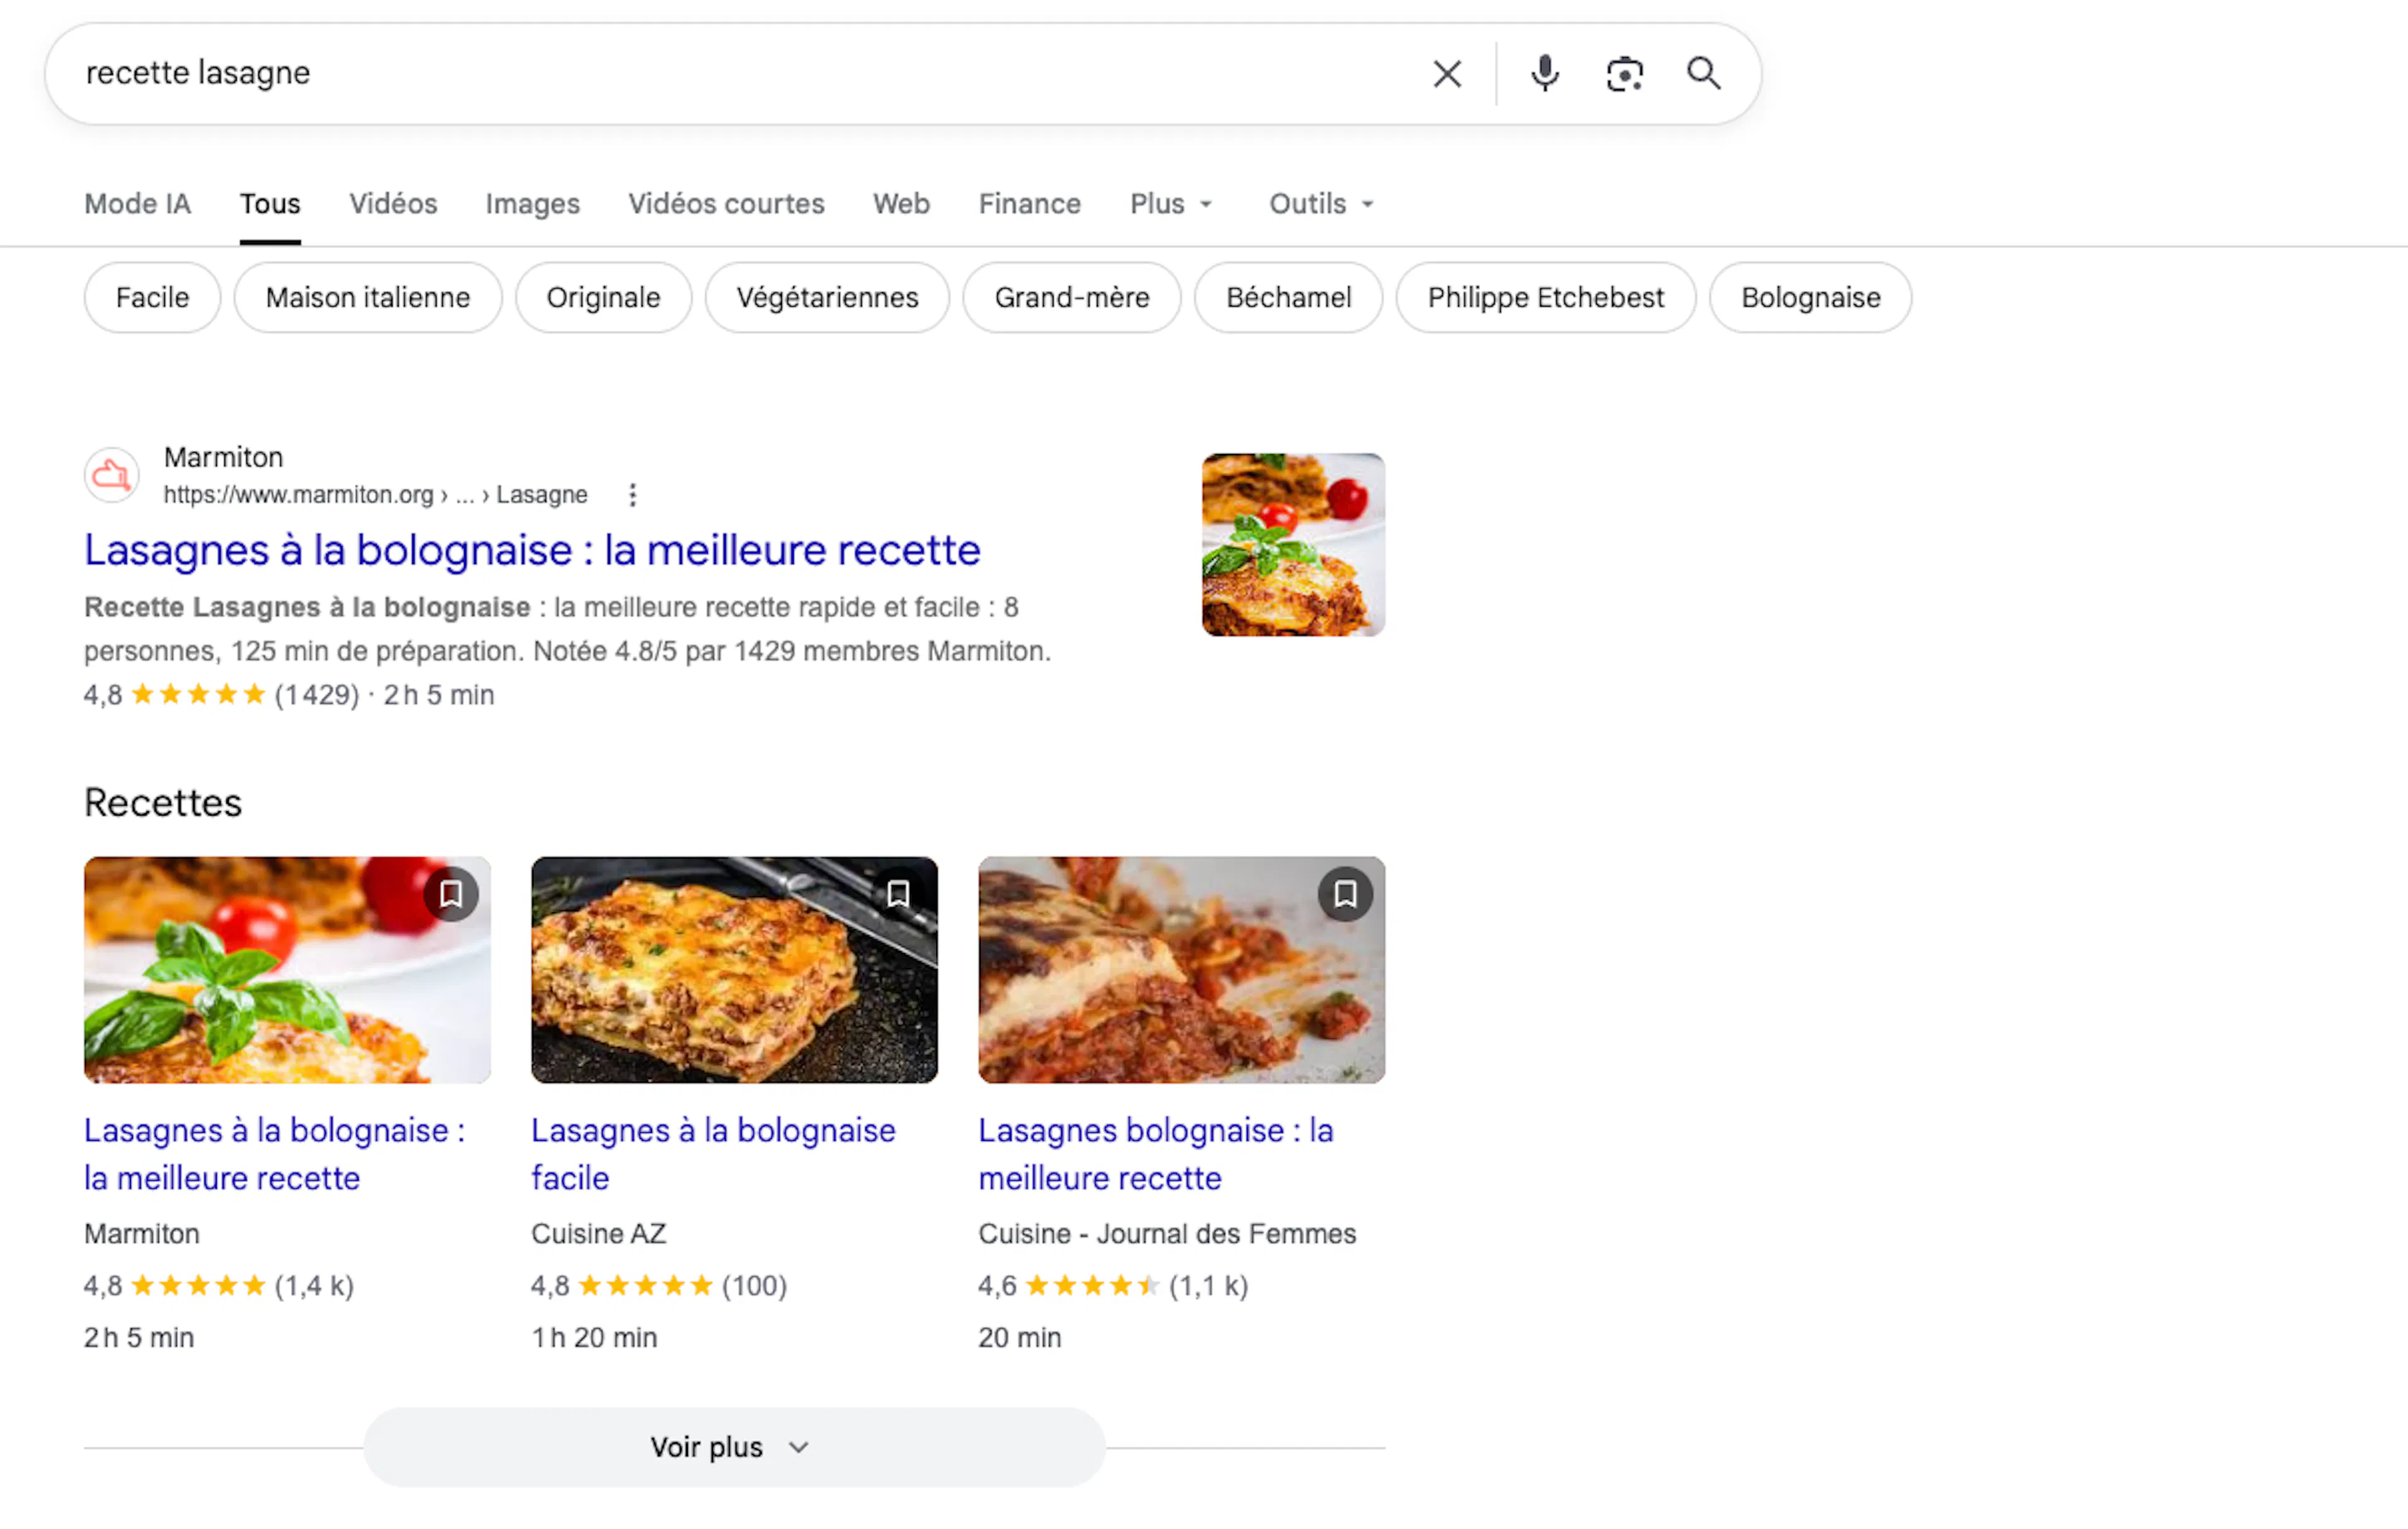Image resolution: width=2408 pixels, height=1529 pixels.
Task: Select the Béchamel chip
Action: coord(1288,298)
